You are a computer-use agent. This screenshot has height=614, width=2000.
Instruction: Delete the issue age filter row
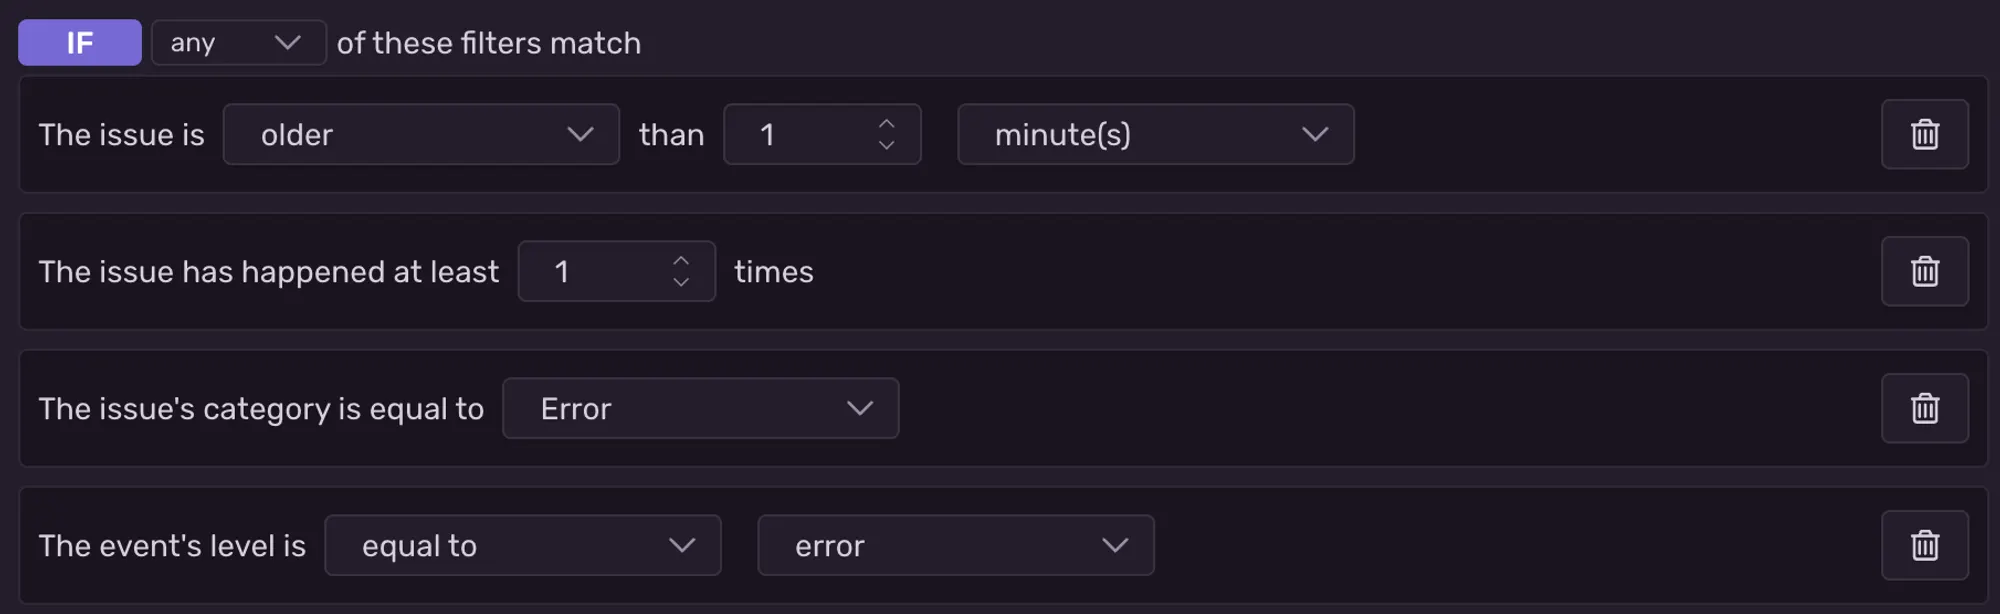pyautogui.click(x=1924, y=134)
